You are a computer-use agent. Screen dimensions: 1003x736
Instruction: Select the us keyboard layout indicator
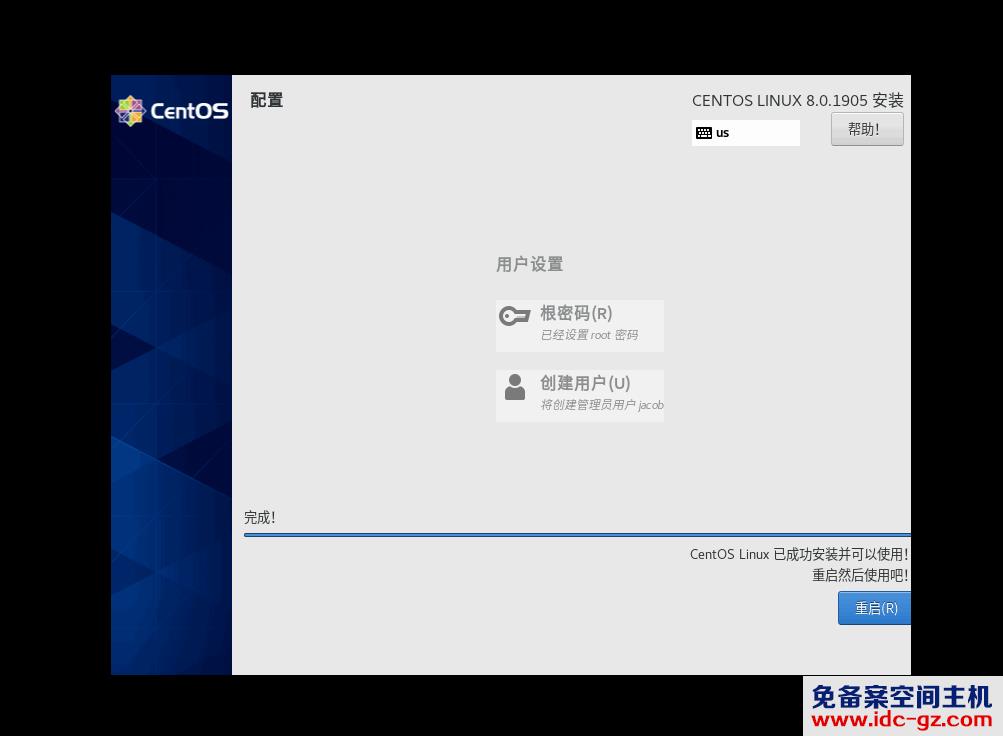pos(745,133)
